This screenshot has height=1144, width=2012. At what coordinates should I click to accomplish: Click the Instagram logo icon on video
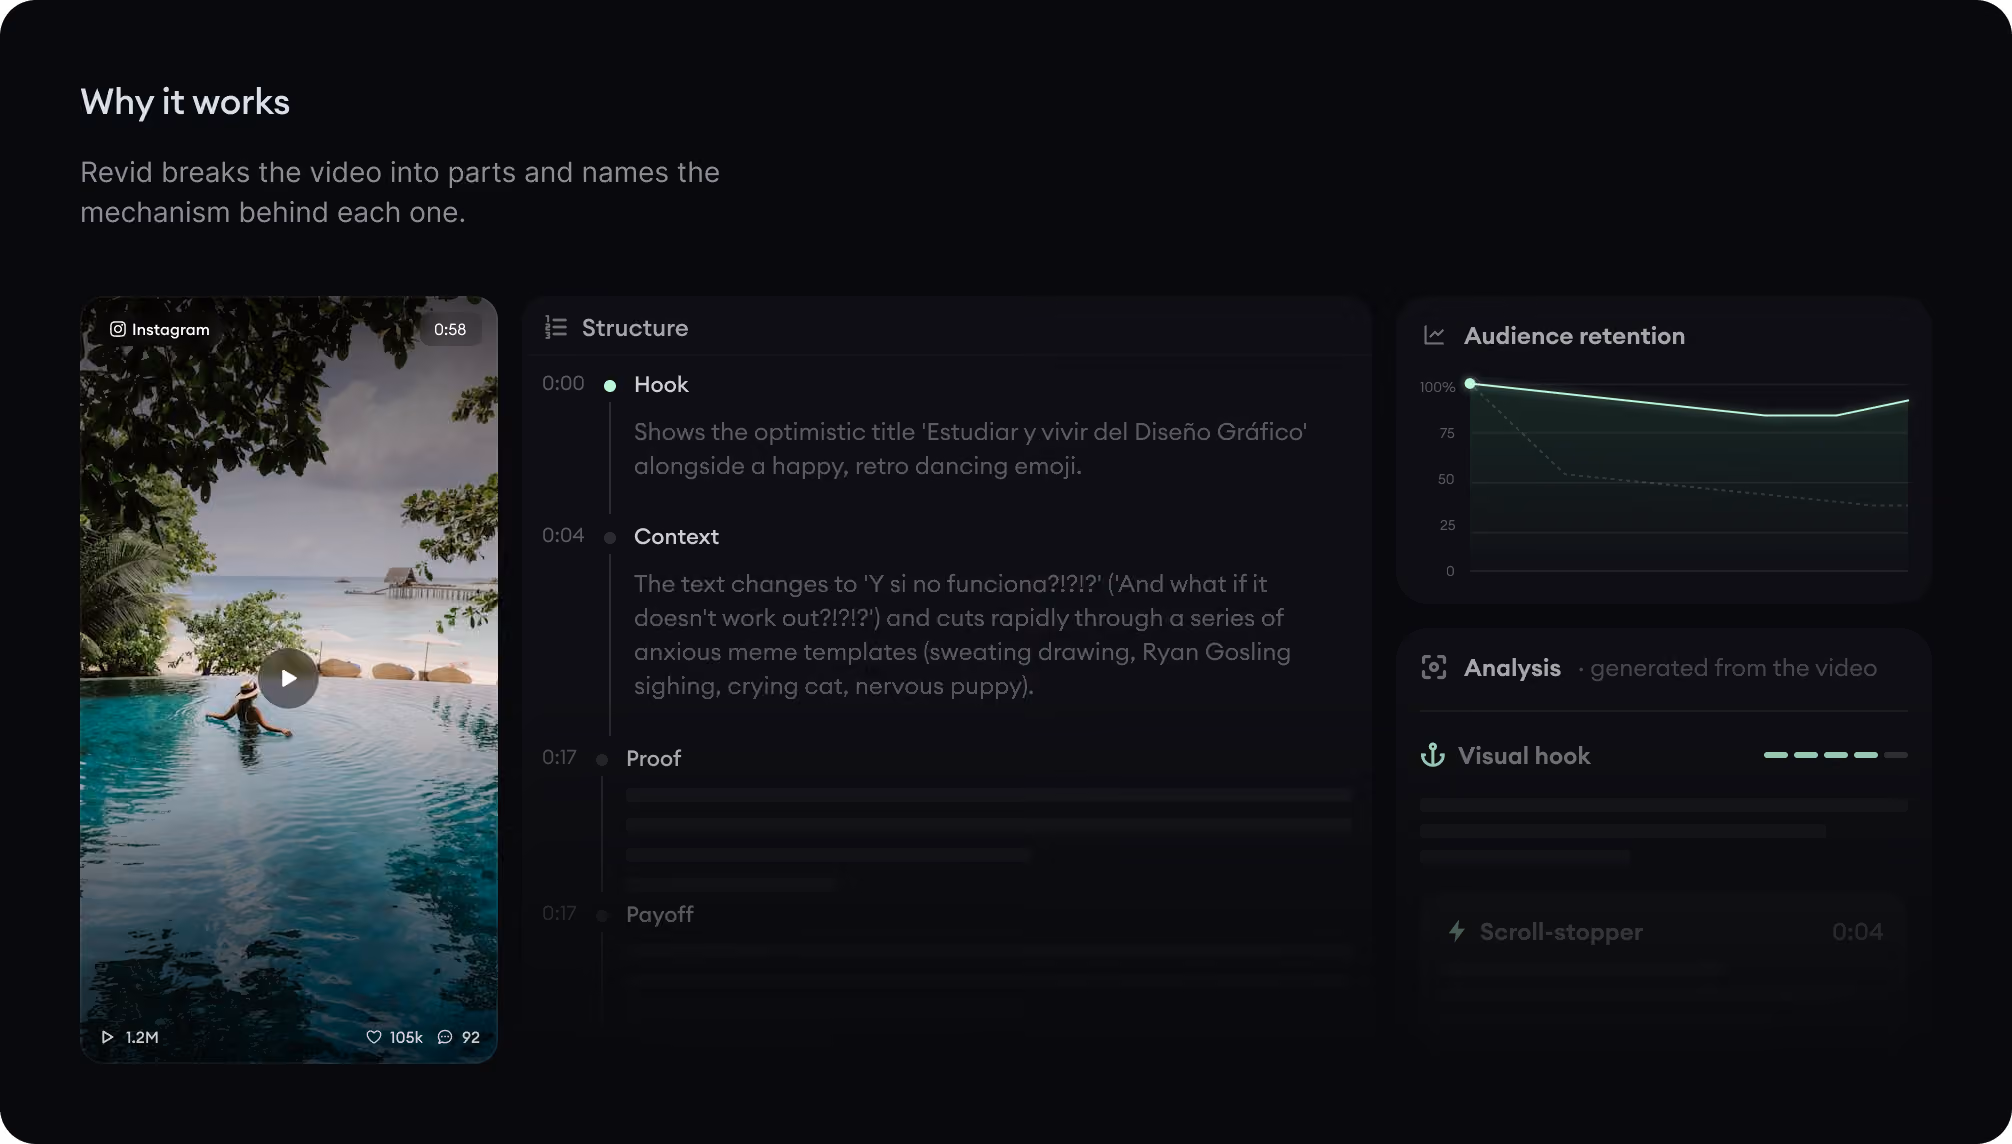pos(118,329)
